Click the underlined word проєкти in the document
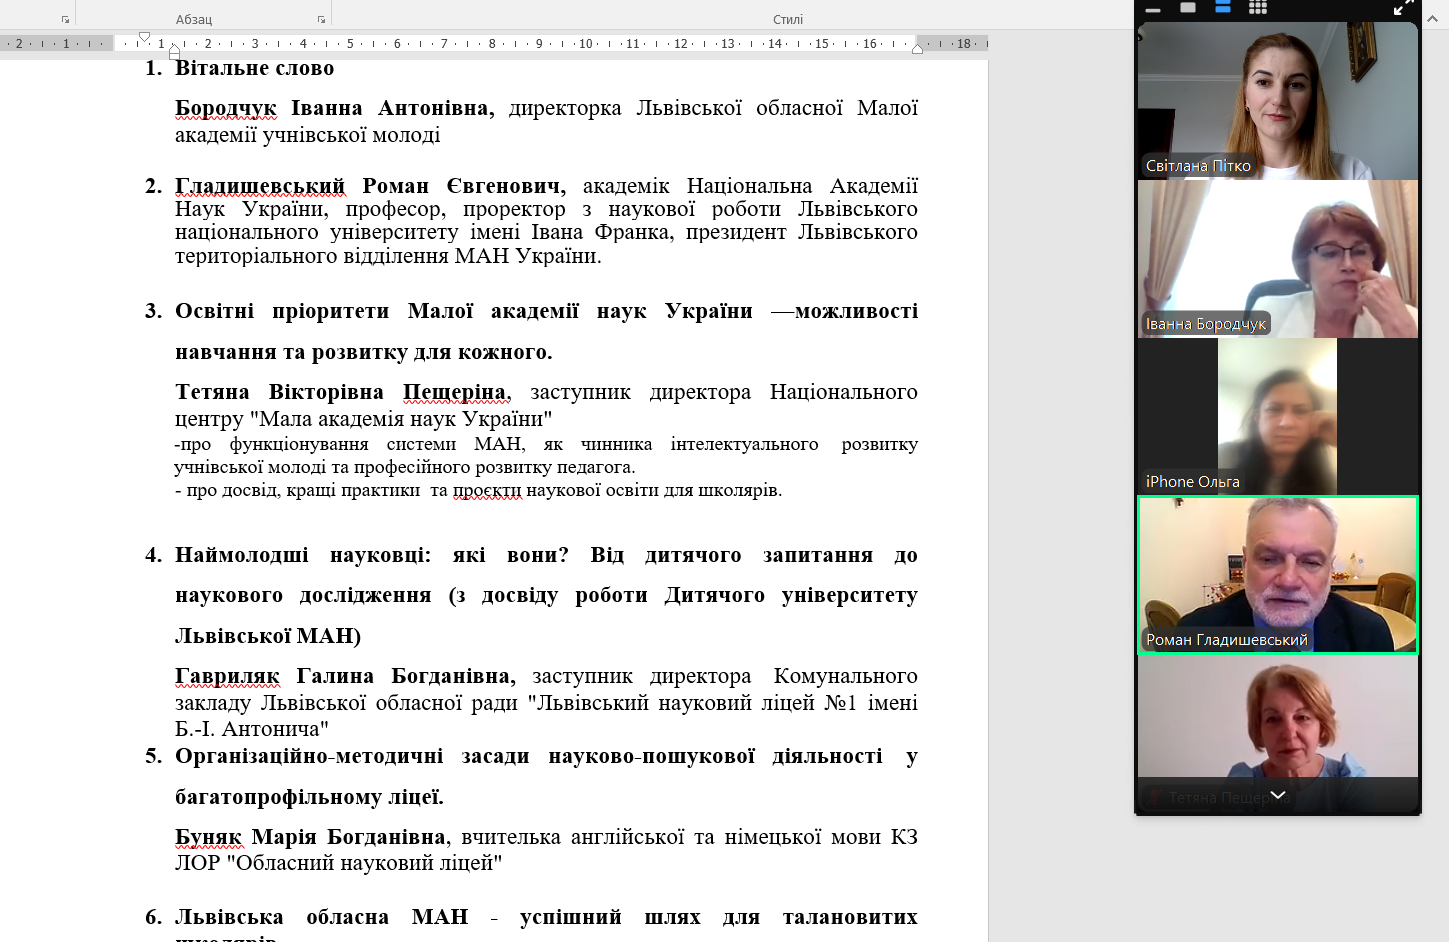Viewport: 1449px width, 942px height. (487, 490)
